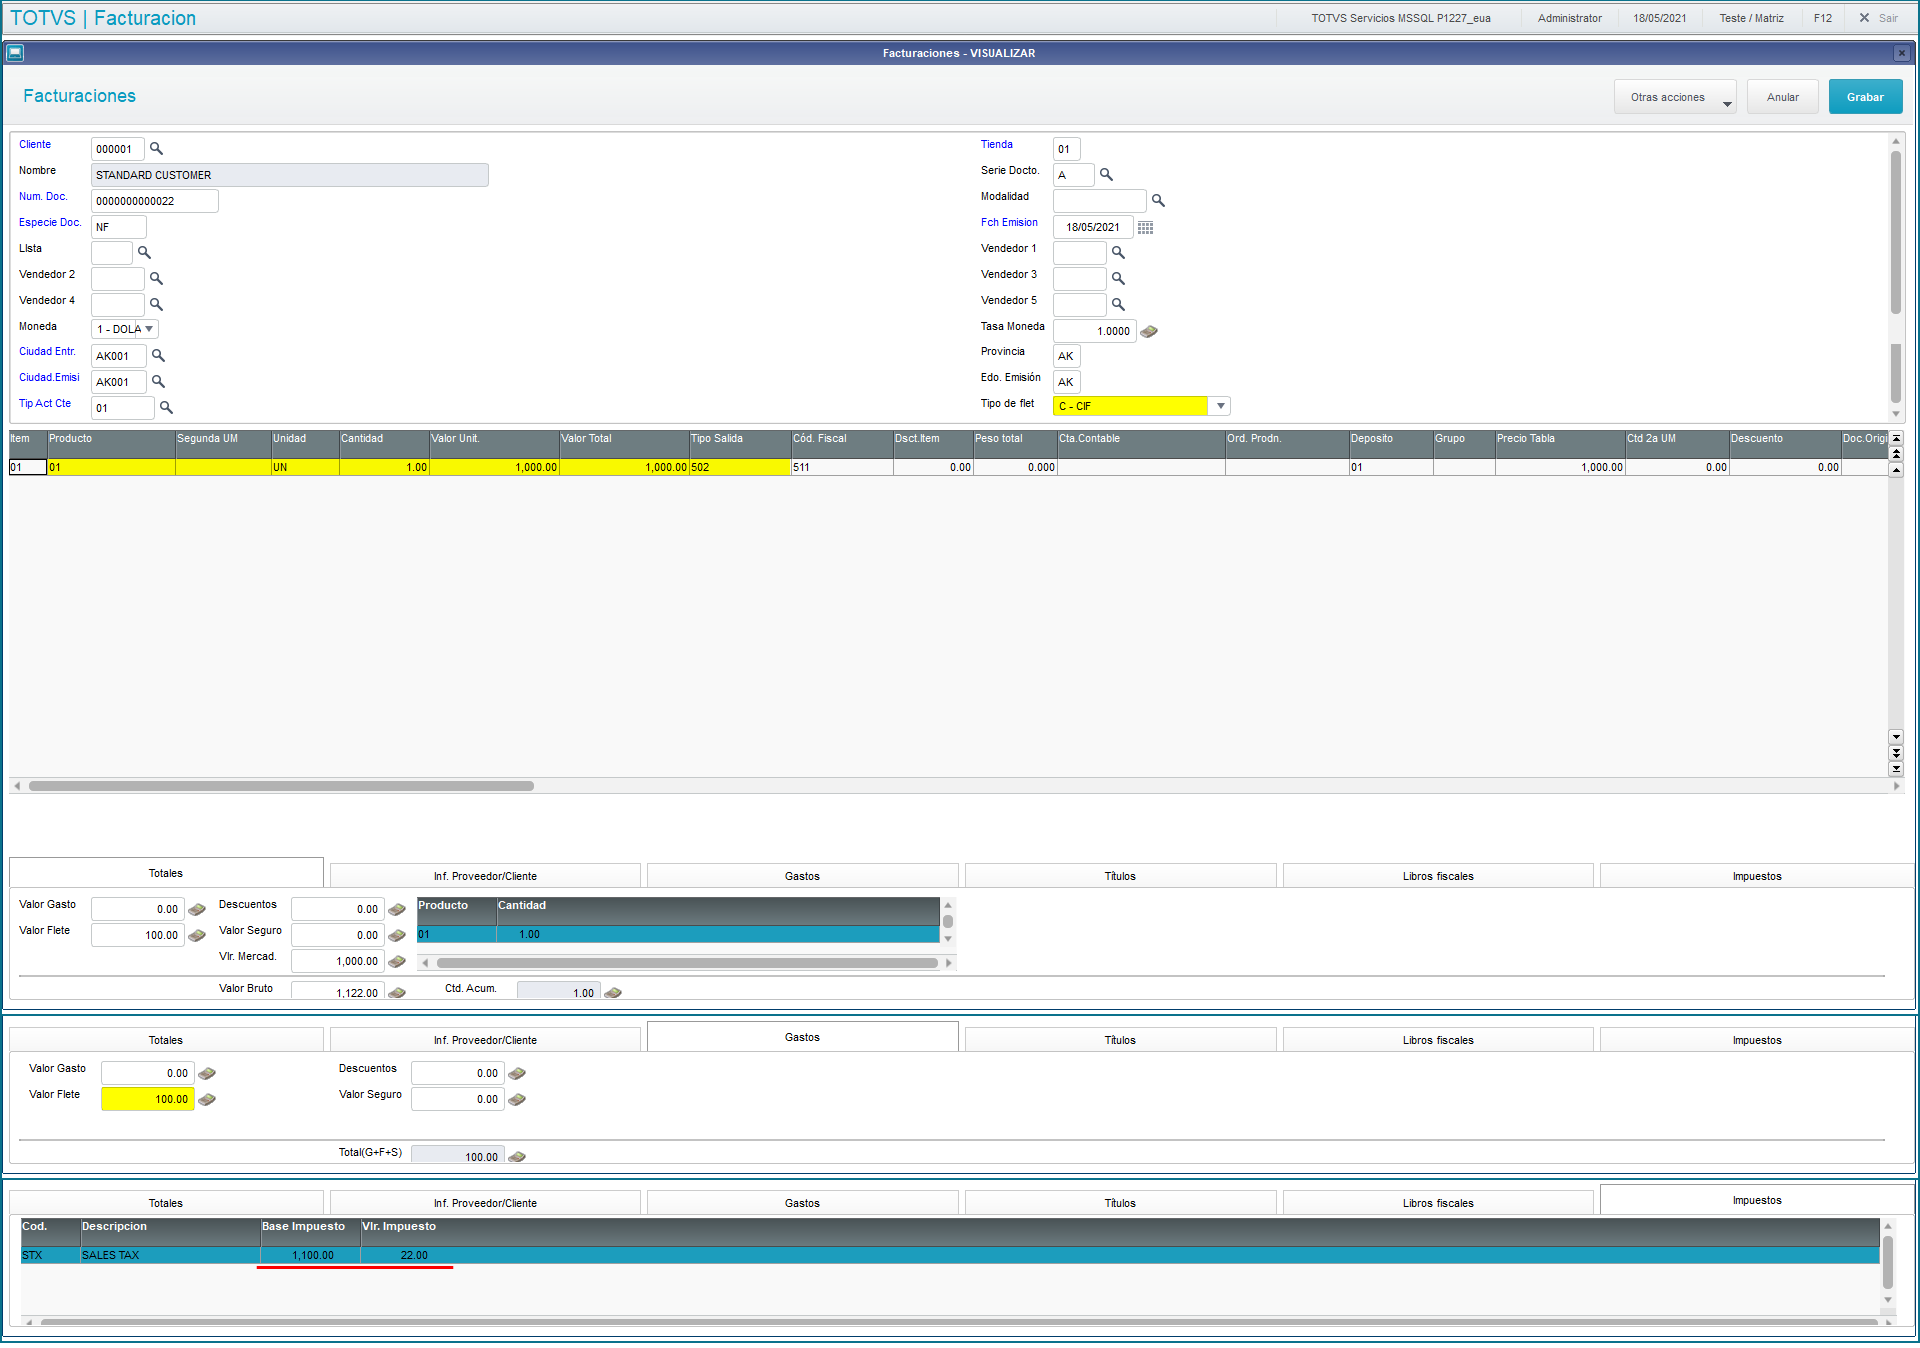Open the Tip Act Cte lookup icon
1920x1348 pixels.
(x=166, y=408)
